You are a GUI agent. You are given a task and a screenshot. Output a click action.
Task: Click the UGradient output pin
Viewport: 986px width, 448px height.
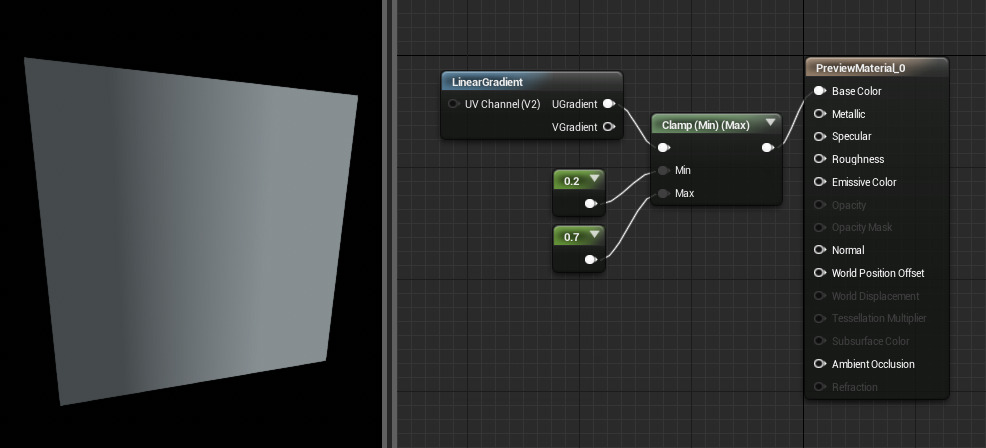click(x=608, y=104)
